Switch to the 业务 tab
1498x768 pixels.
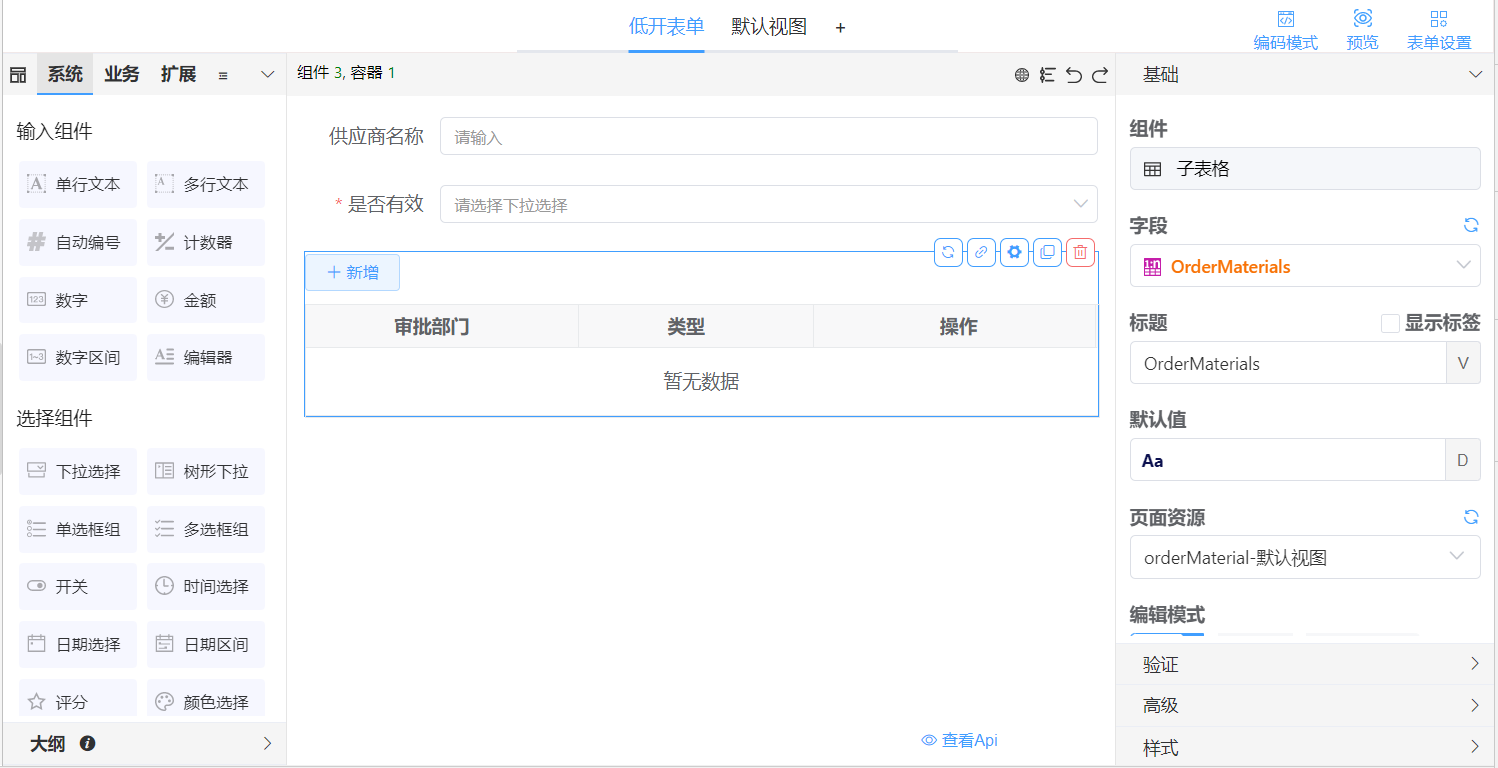click(122, 74)
